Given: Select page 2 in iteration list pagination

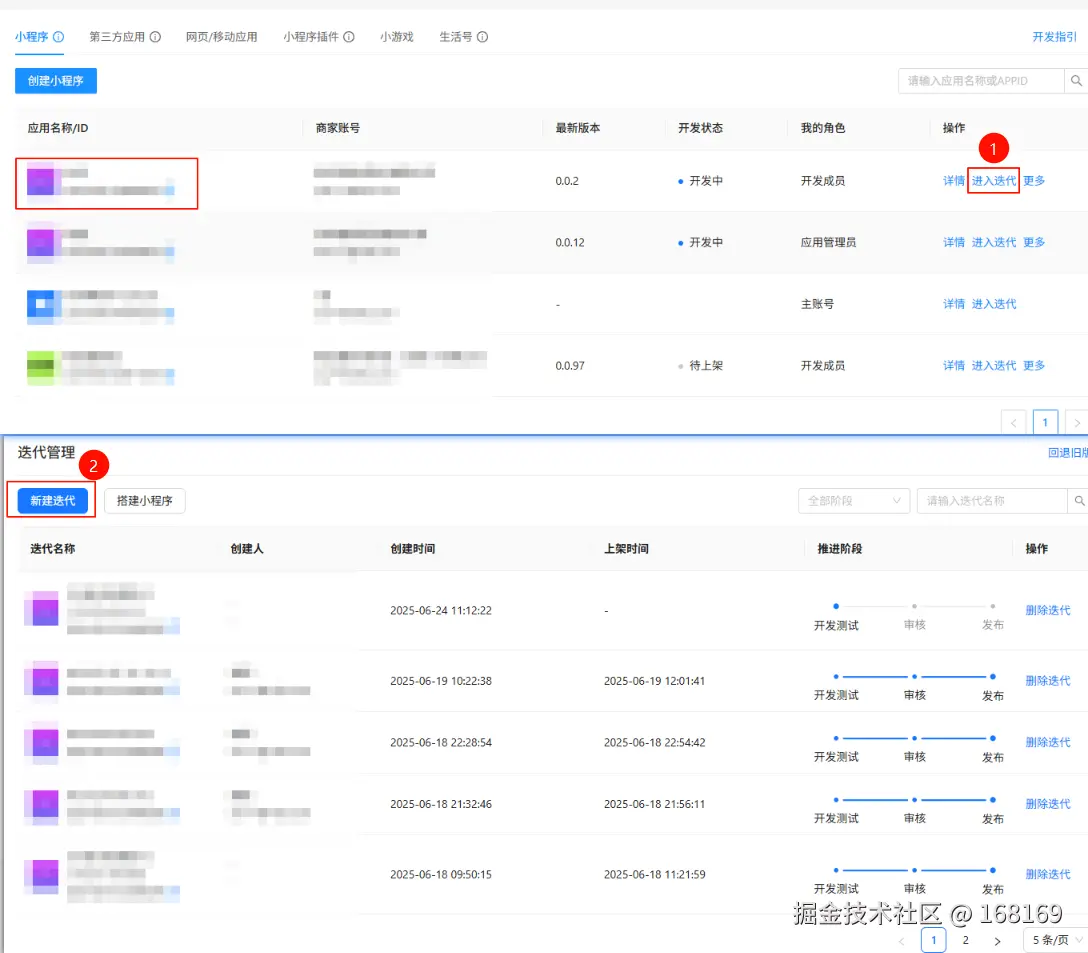Looking at the screenshot, I should pos(965,941).
